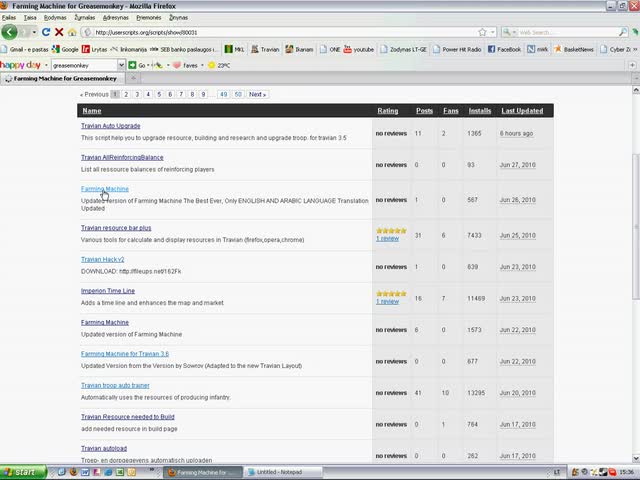Open the Travian Auto Upgrade script link
Screen dimensions: 640x480
[x=111, y=126]
